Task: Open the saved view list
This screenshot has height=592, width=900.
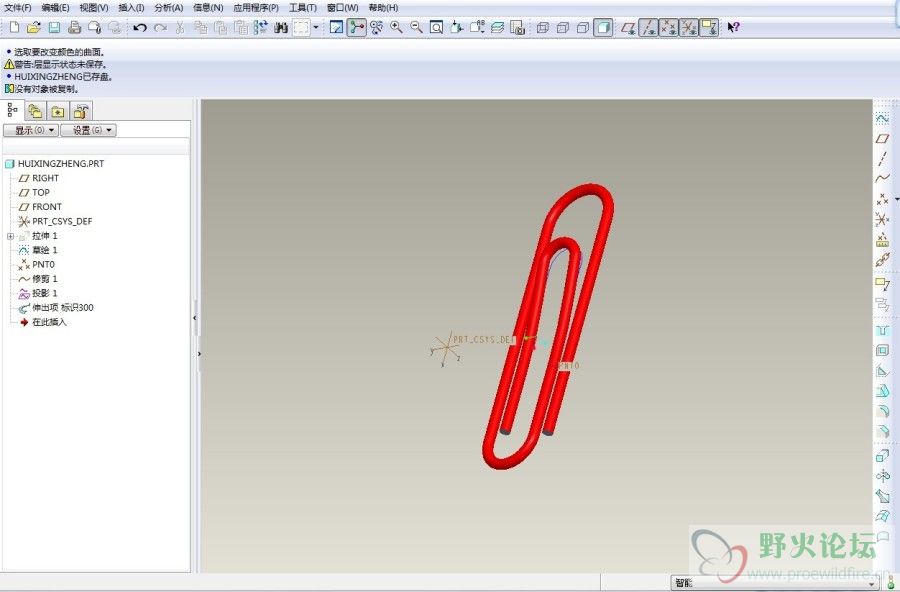Action: [477, 27]
